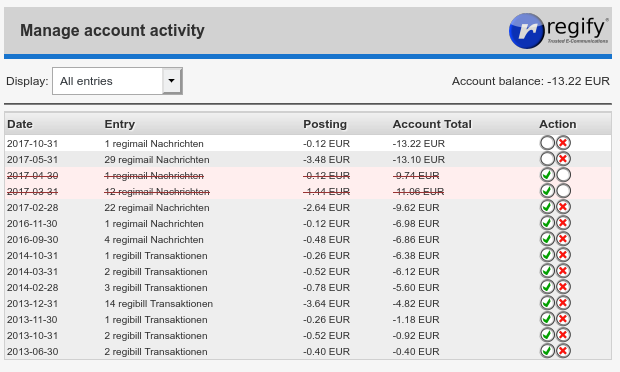Click the '-3.64 EUR' posting value
The width and height of the screenshot is (620, 372).
tap(326, 304)
